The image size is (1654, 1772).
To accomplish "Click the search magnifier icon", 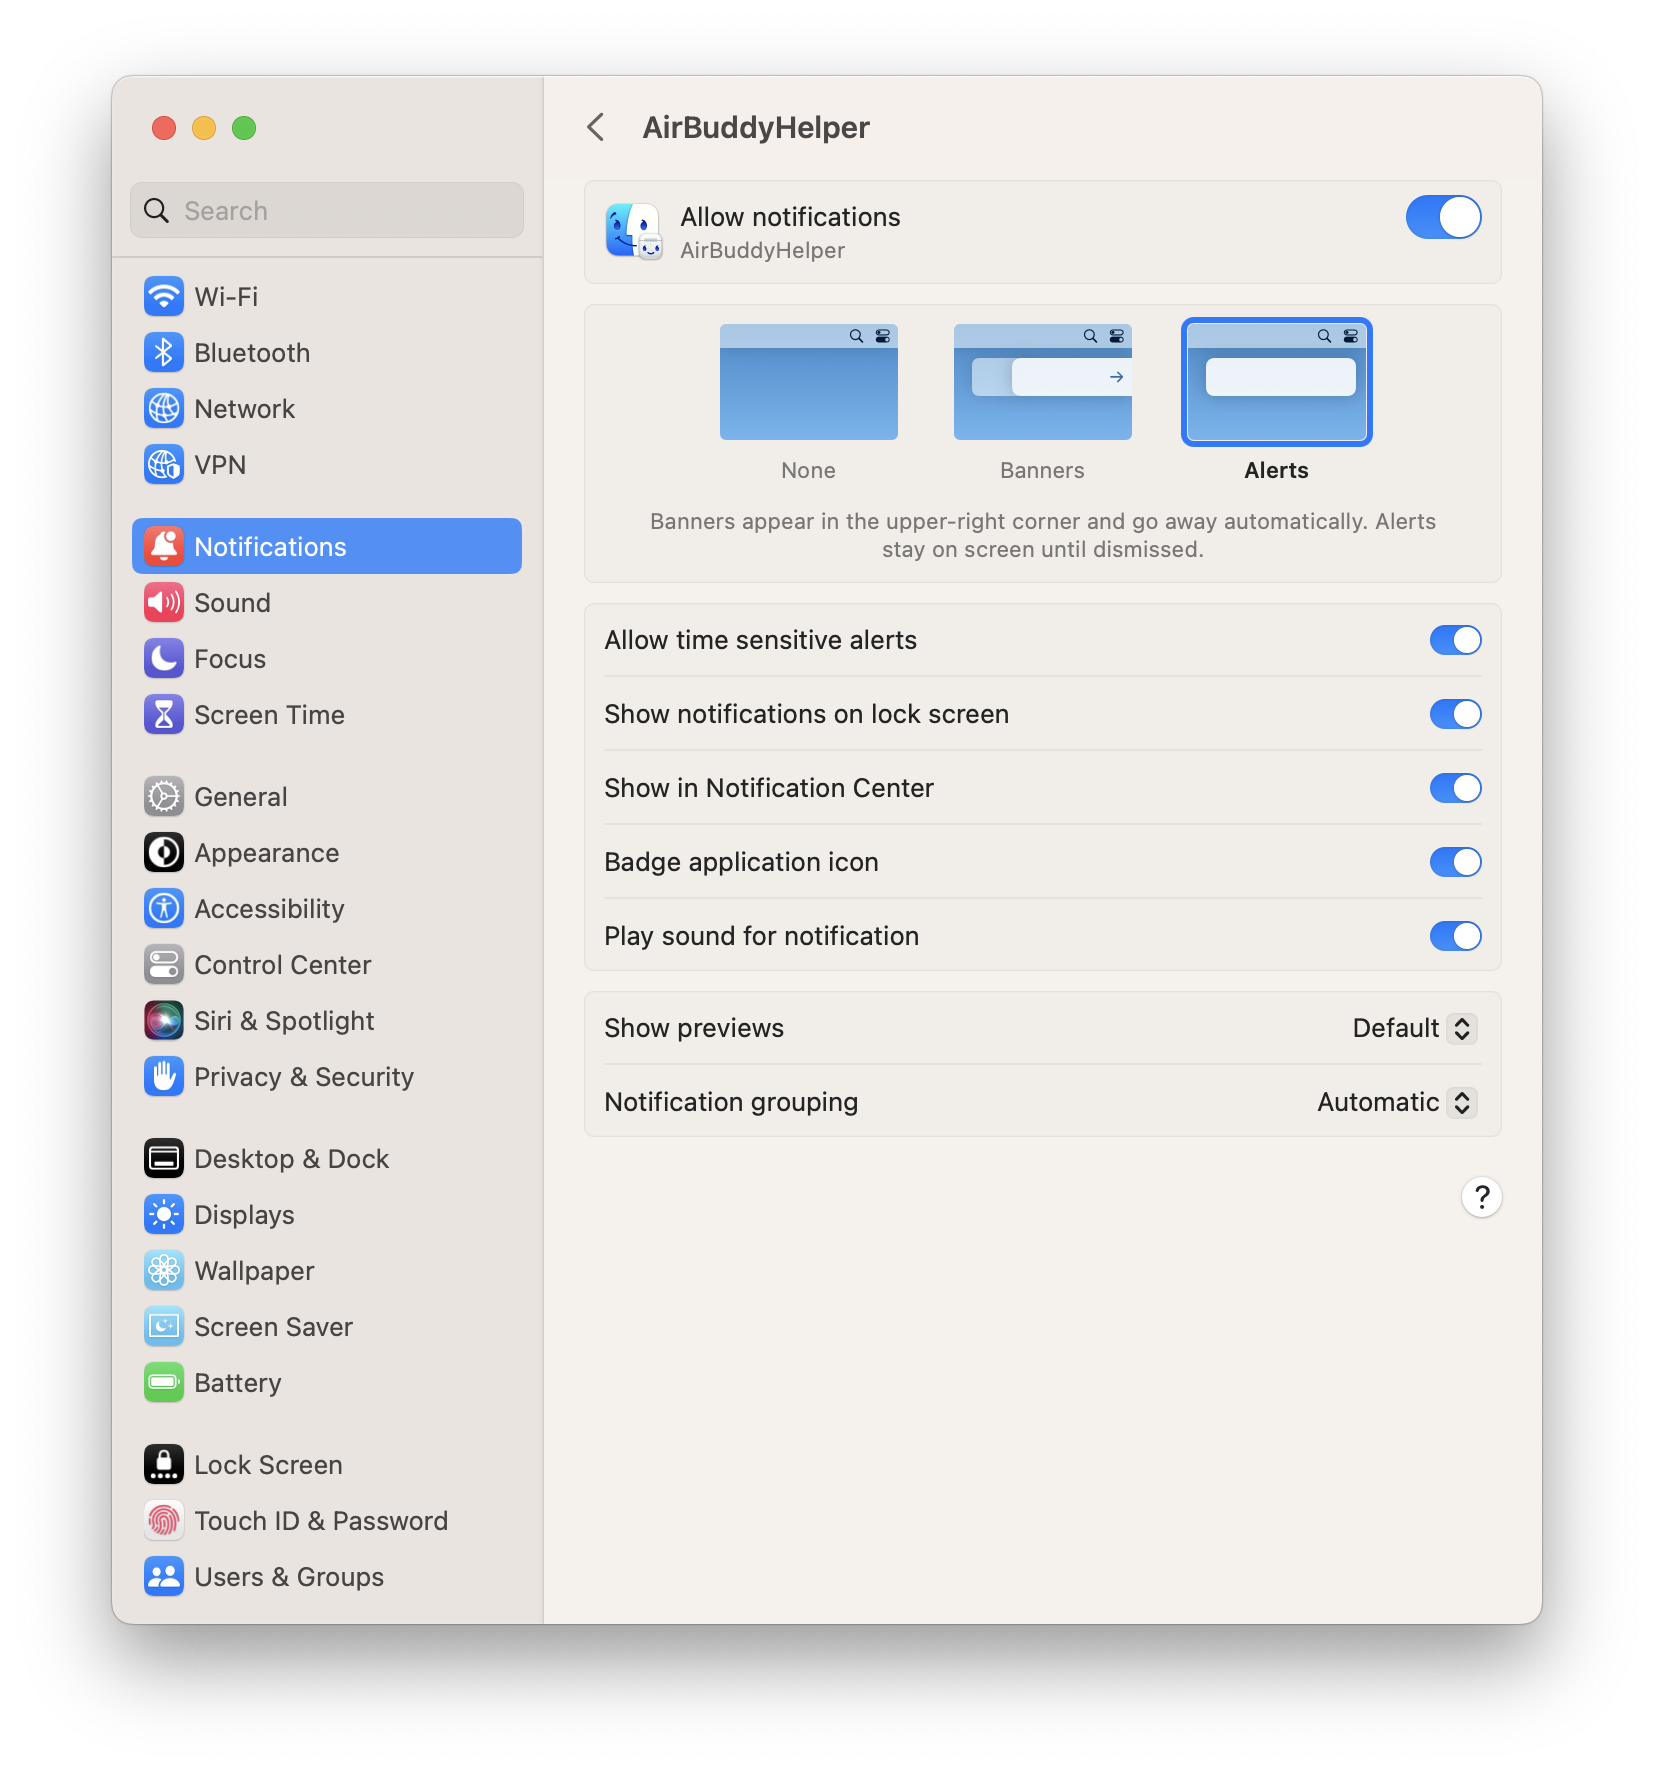I will [157, 210].
